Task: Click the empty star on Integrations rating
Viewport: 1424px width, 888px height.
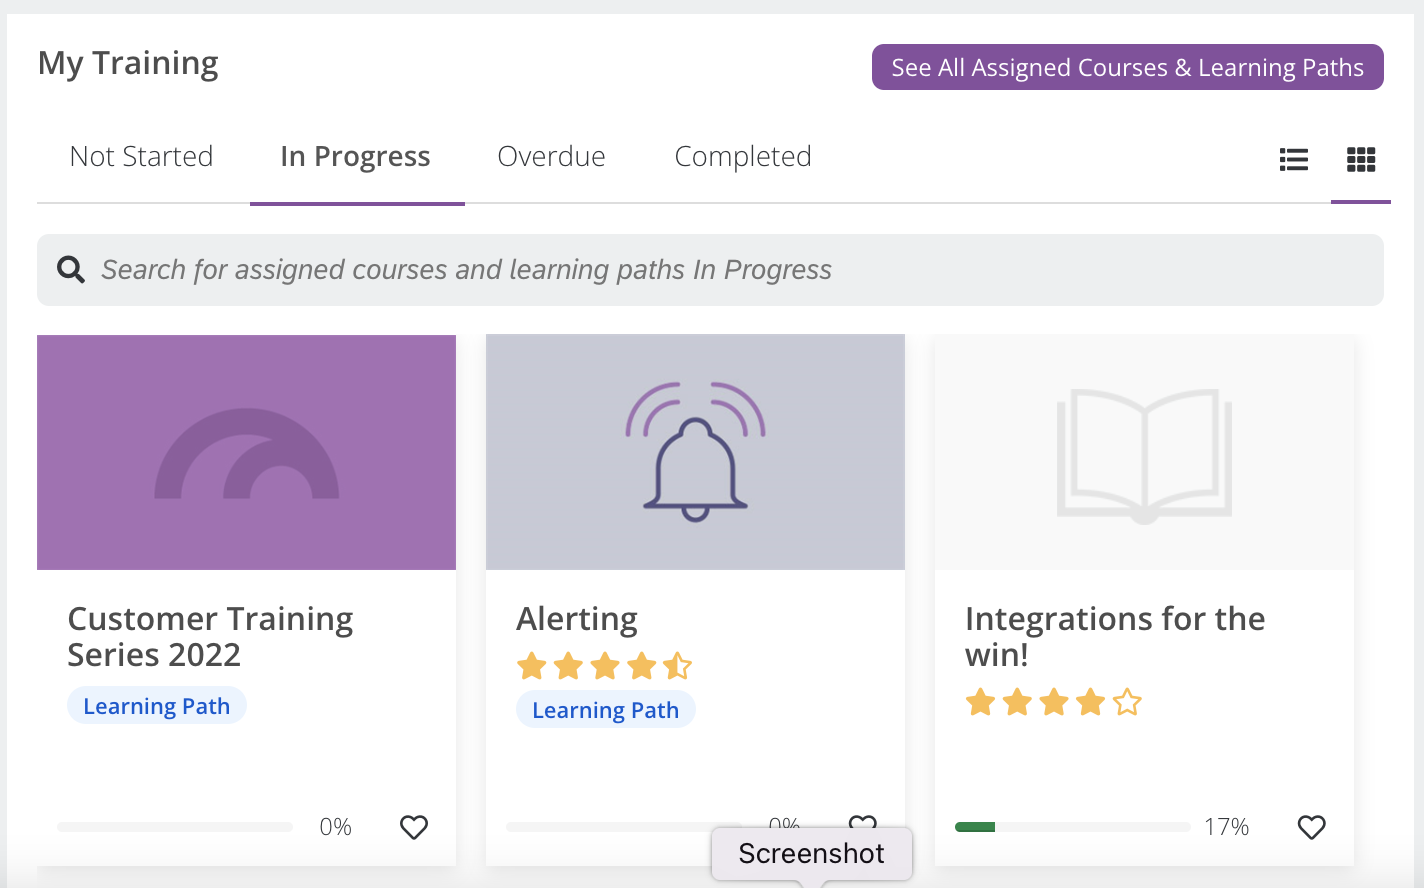Action: [1127, 703]
